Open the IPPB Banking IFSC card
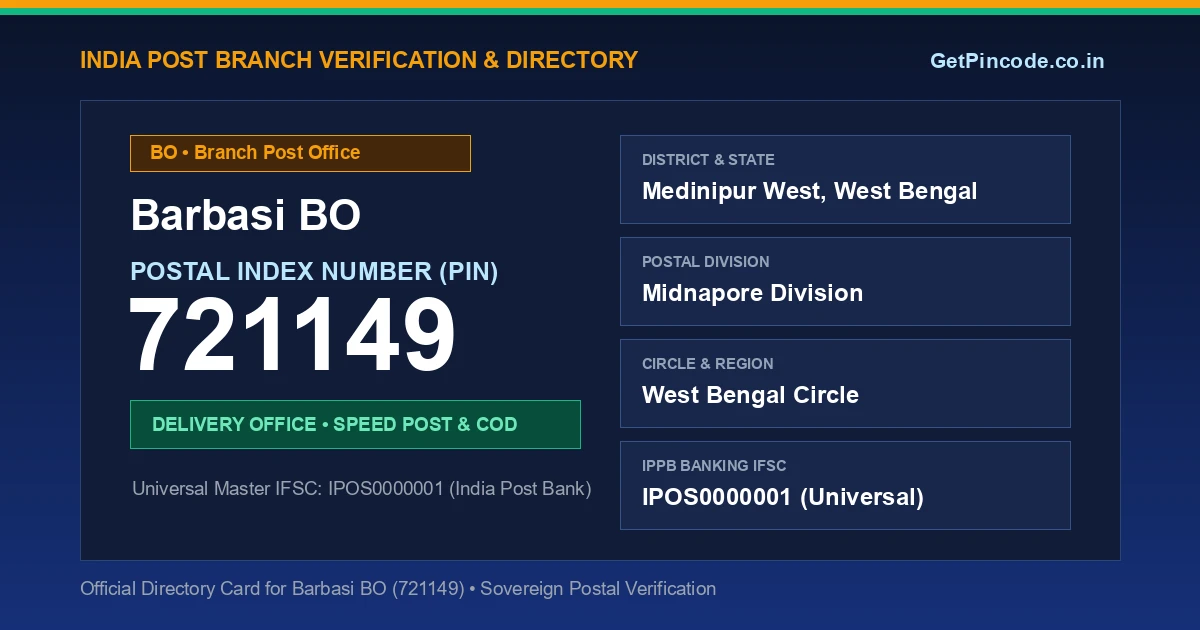Image resolution: width=1200 pixels, height=630 pixels. tap(845, 485)
